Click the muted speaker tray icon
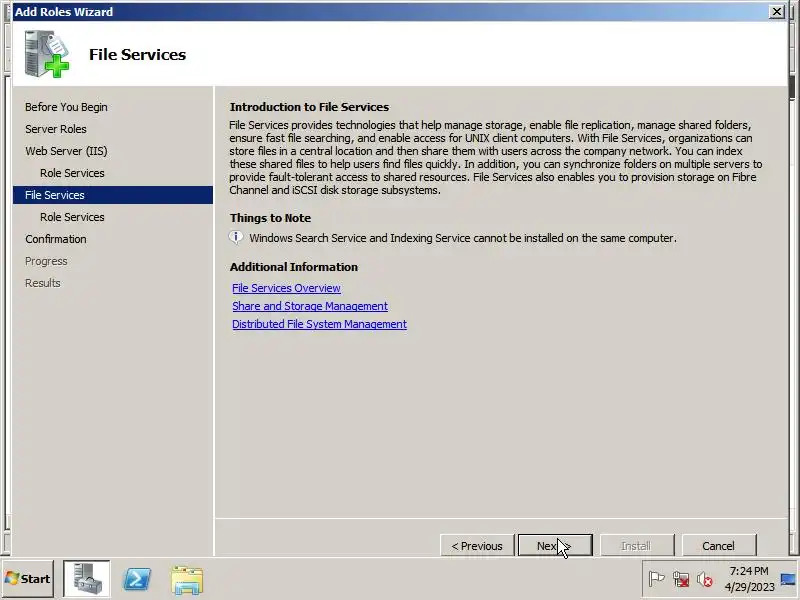 705,579
